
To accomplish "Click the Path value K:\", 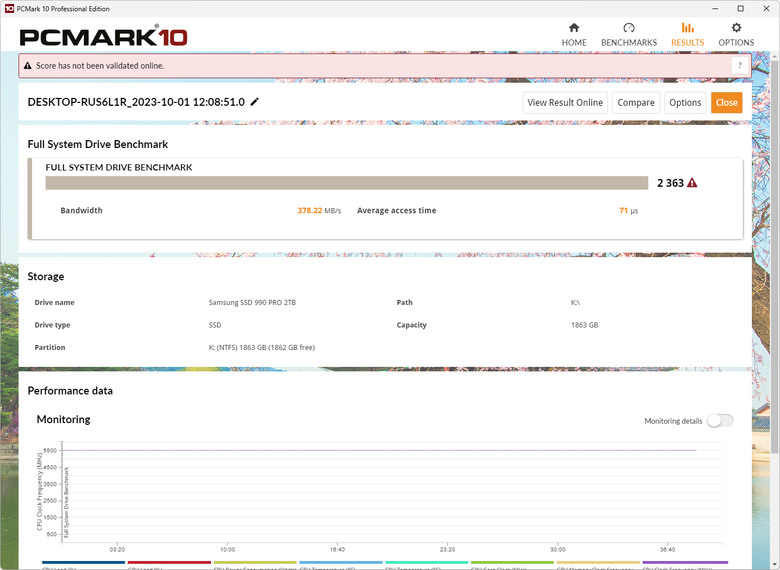I will [x=576, y=302].
